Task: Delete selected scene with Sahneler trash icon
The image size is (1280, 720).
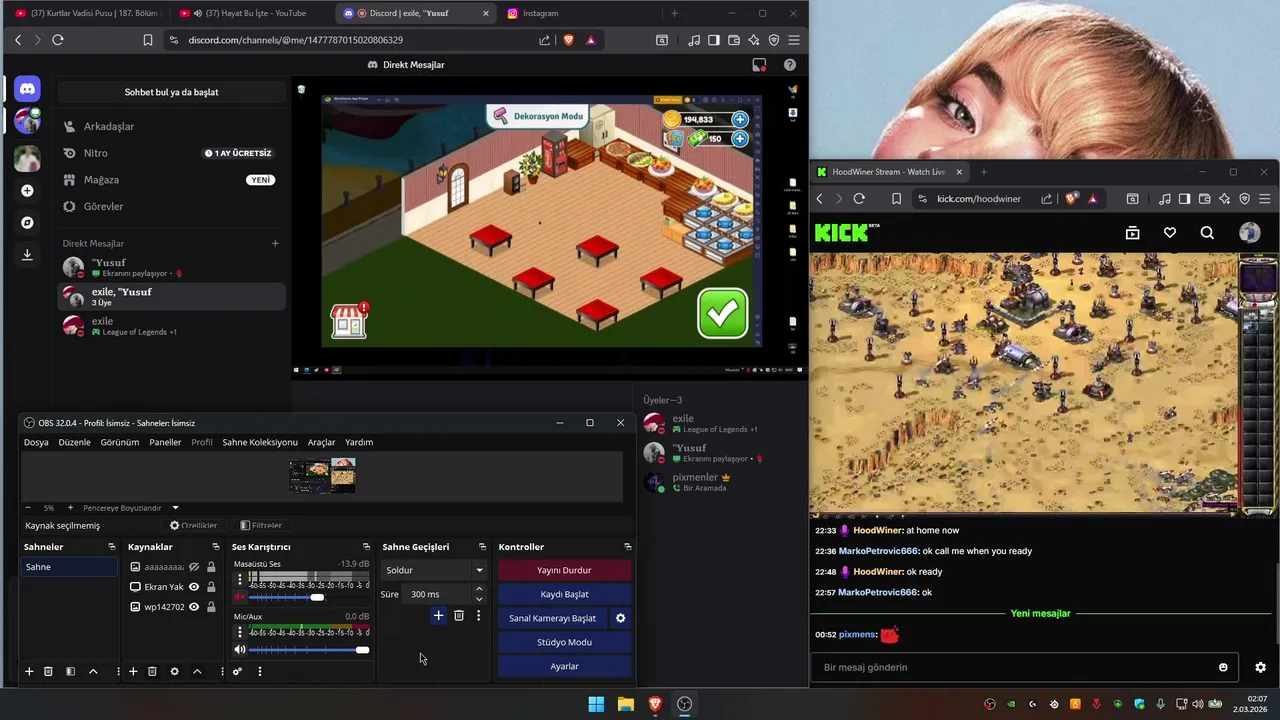Action: click(x=48, y=671)
